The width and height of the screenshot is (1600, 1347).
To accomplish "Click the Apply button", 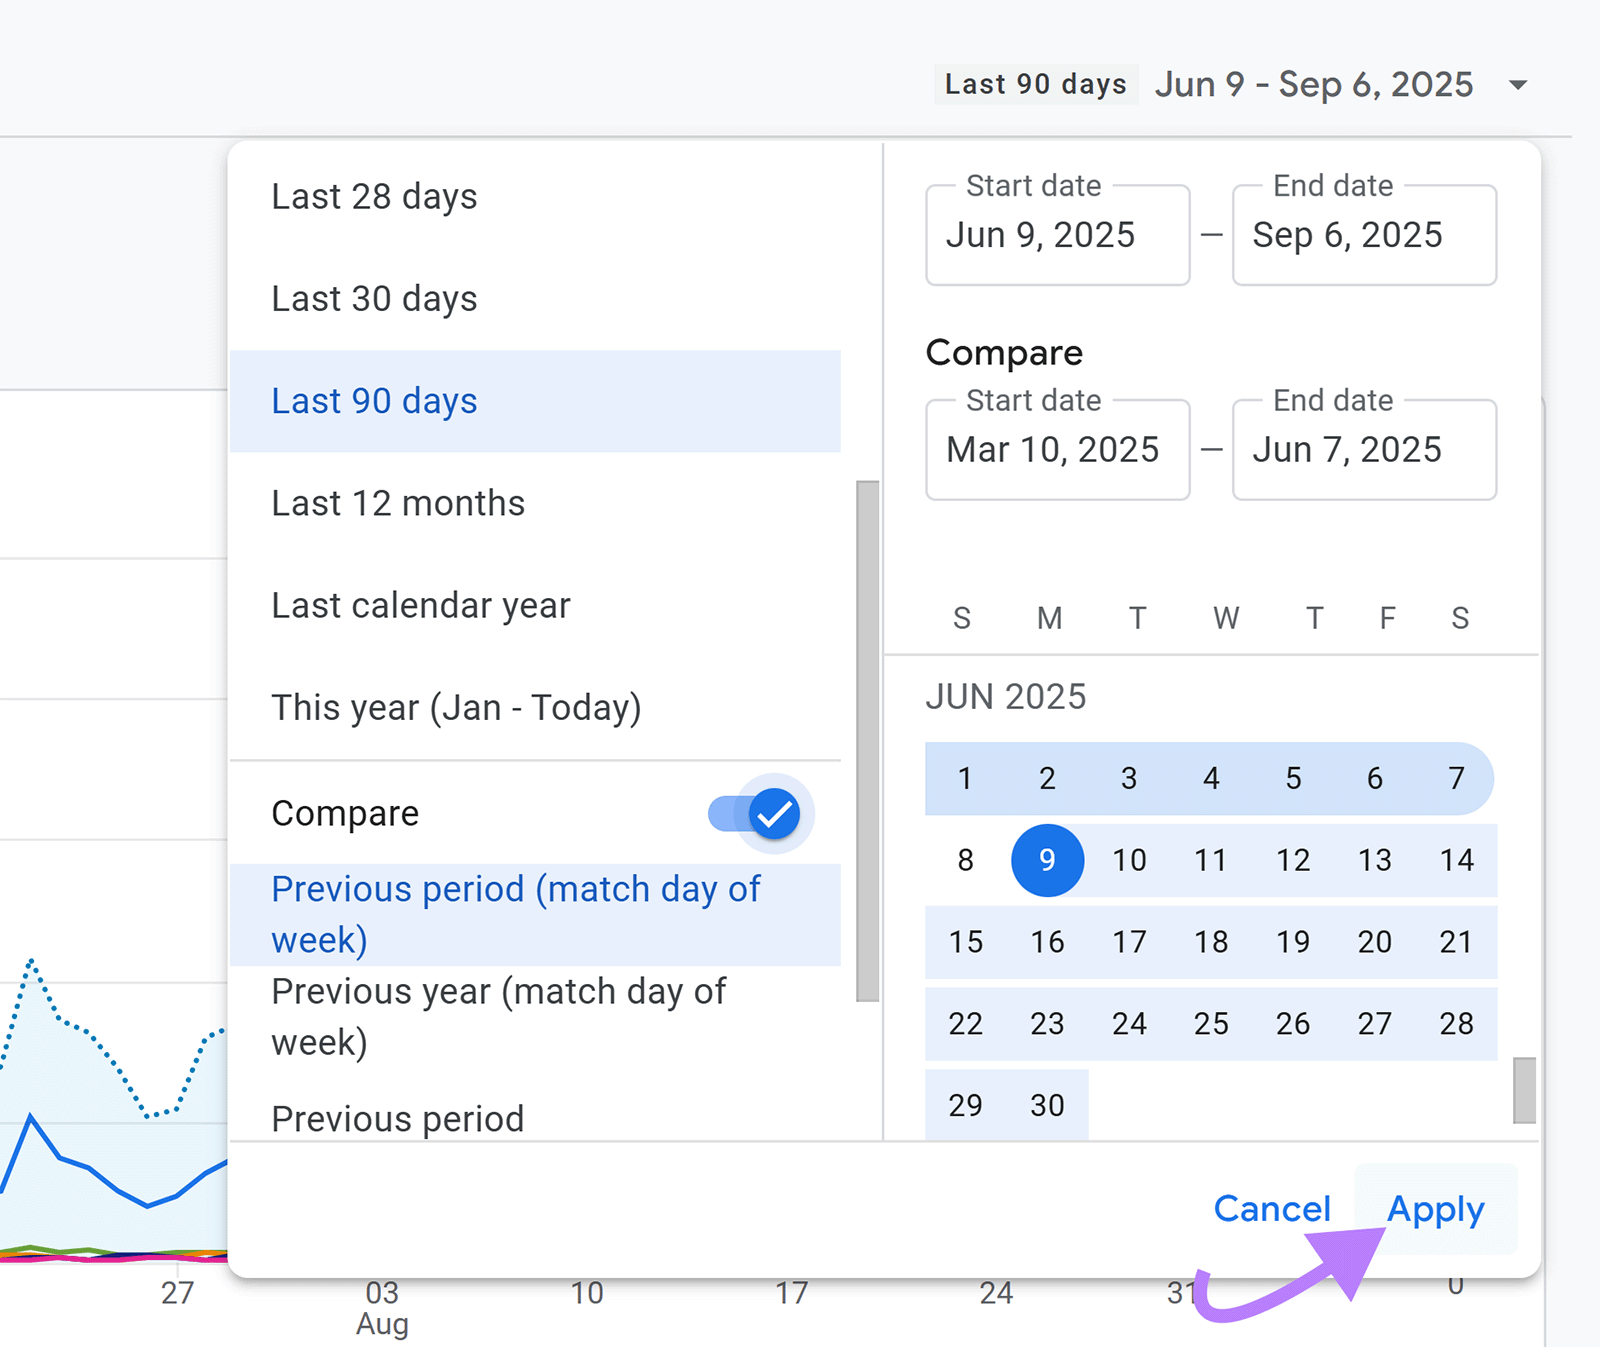I will click(x=1436, y=1208).
